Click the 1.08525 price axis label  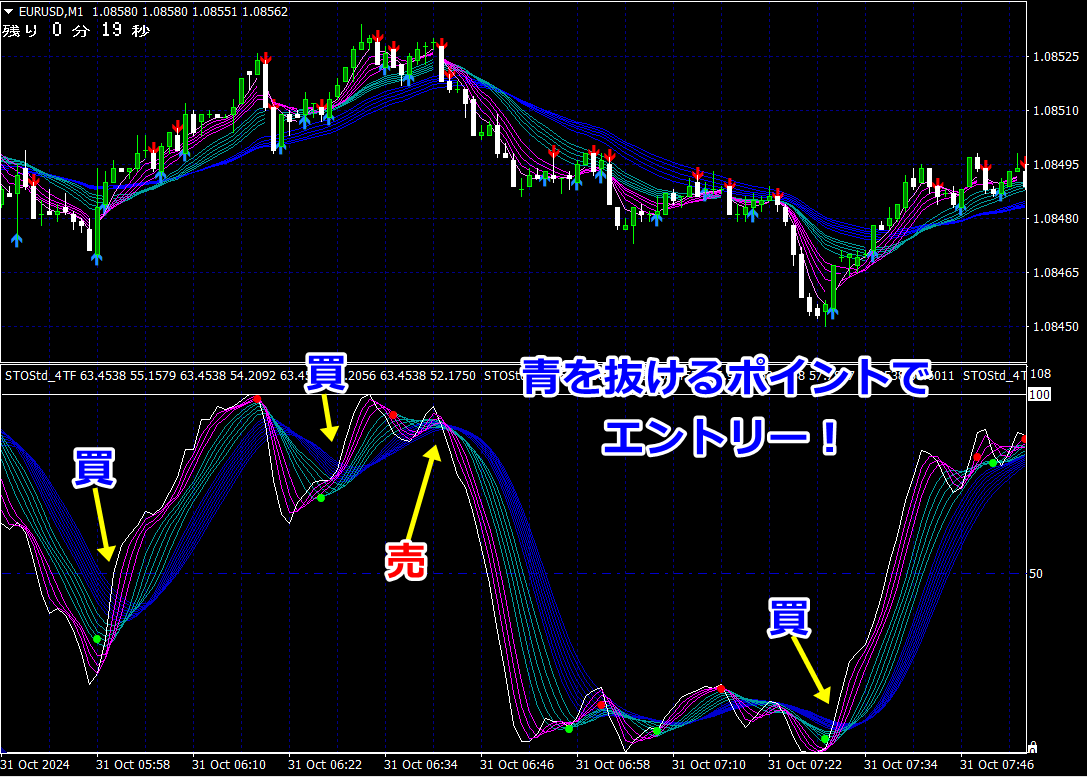[1055, 57]
